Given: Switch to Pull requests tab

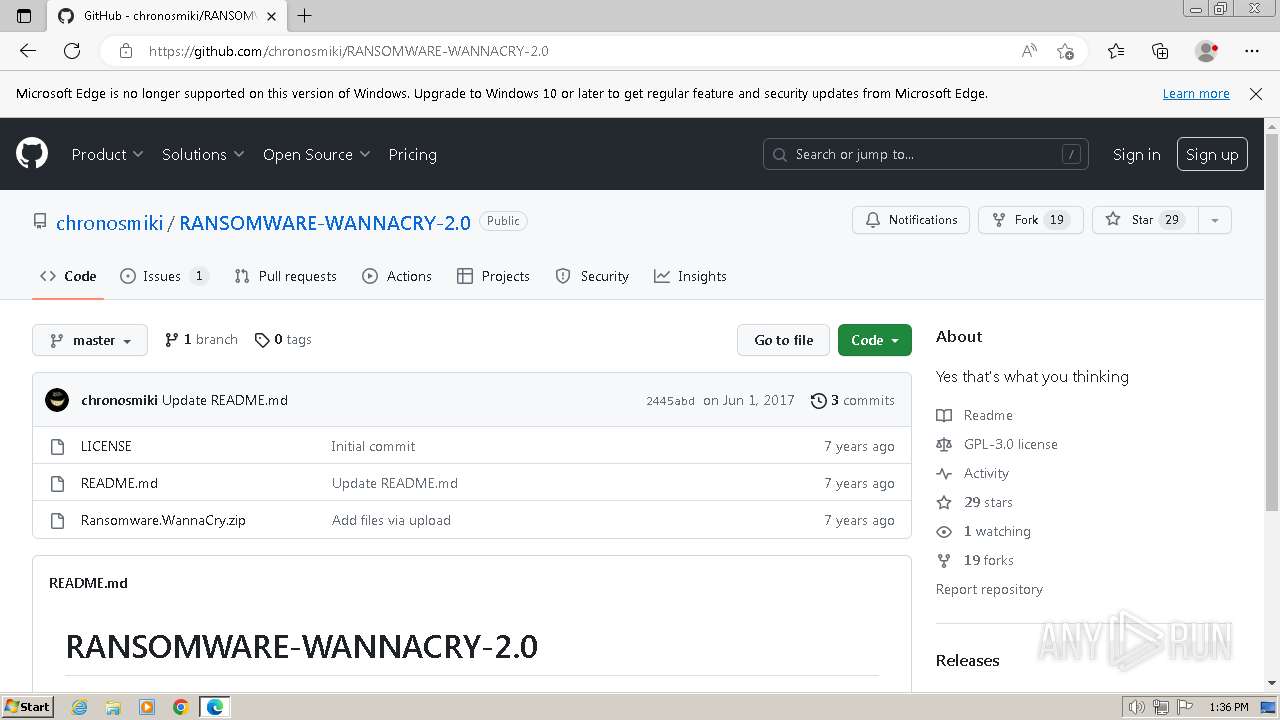Looking at the screenshot, I should click(285, 276).
